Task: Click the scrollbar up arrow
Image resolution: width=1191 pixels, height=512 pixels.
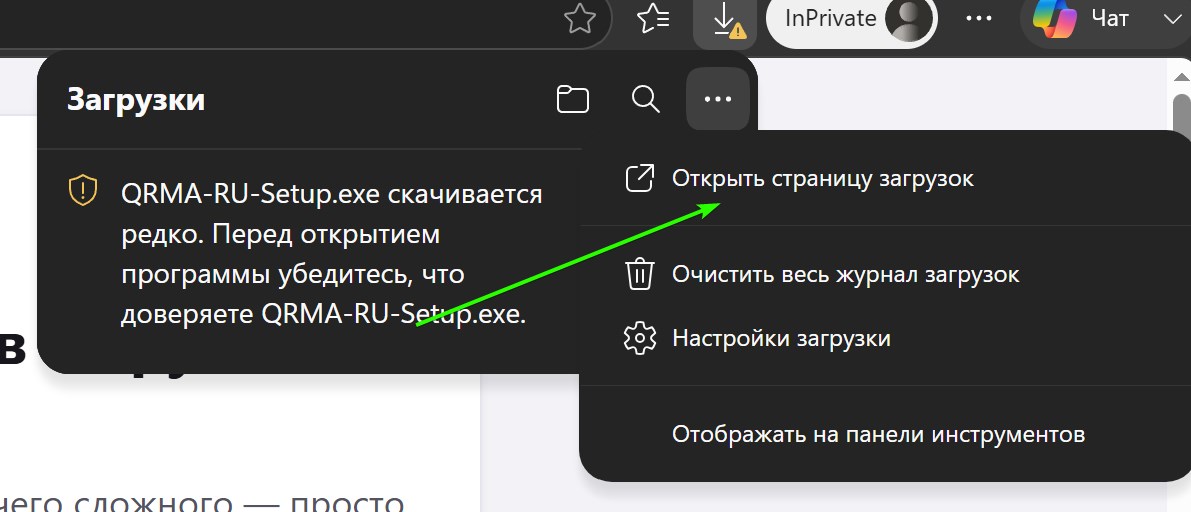Action: click(x=1181, y=76)
